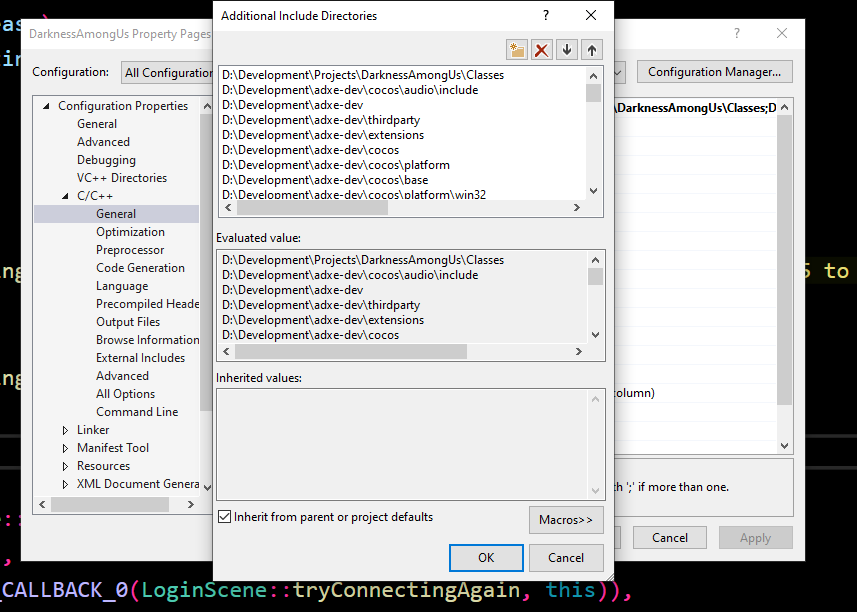This screenshot has height=612, width=857.
Task: Select cocos\audio\include line in edit list
Action: pos(350,90)
